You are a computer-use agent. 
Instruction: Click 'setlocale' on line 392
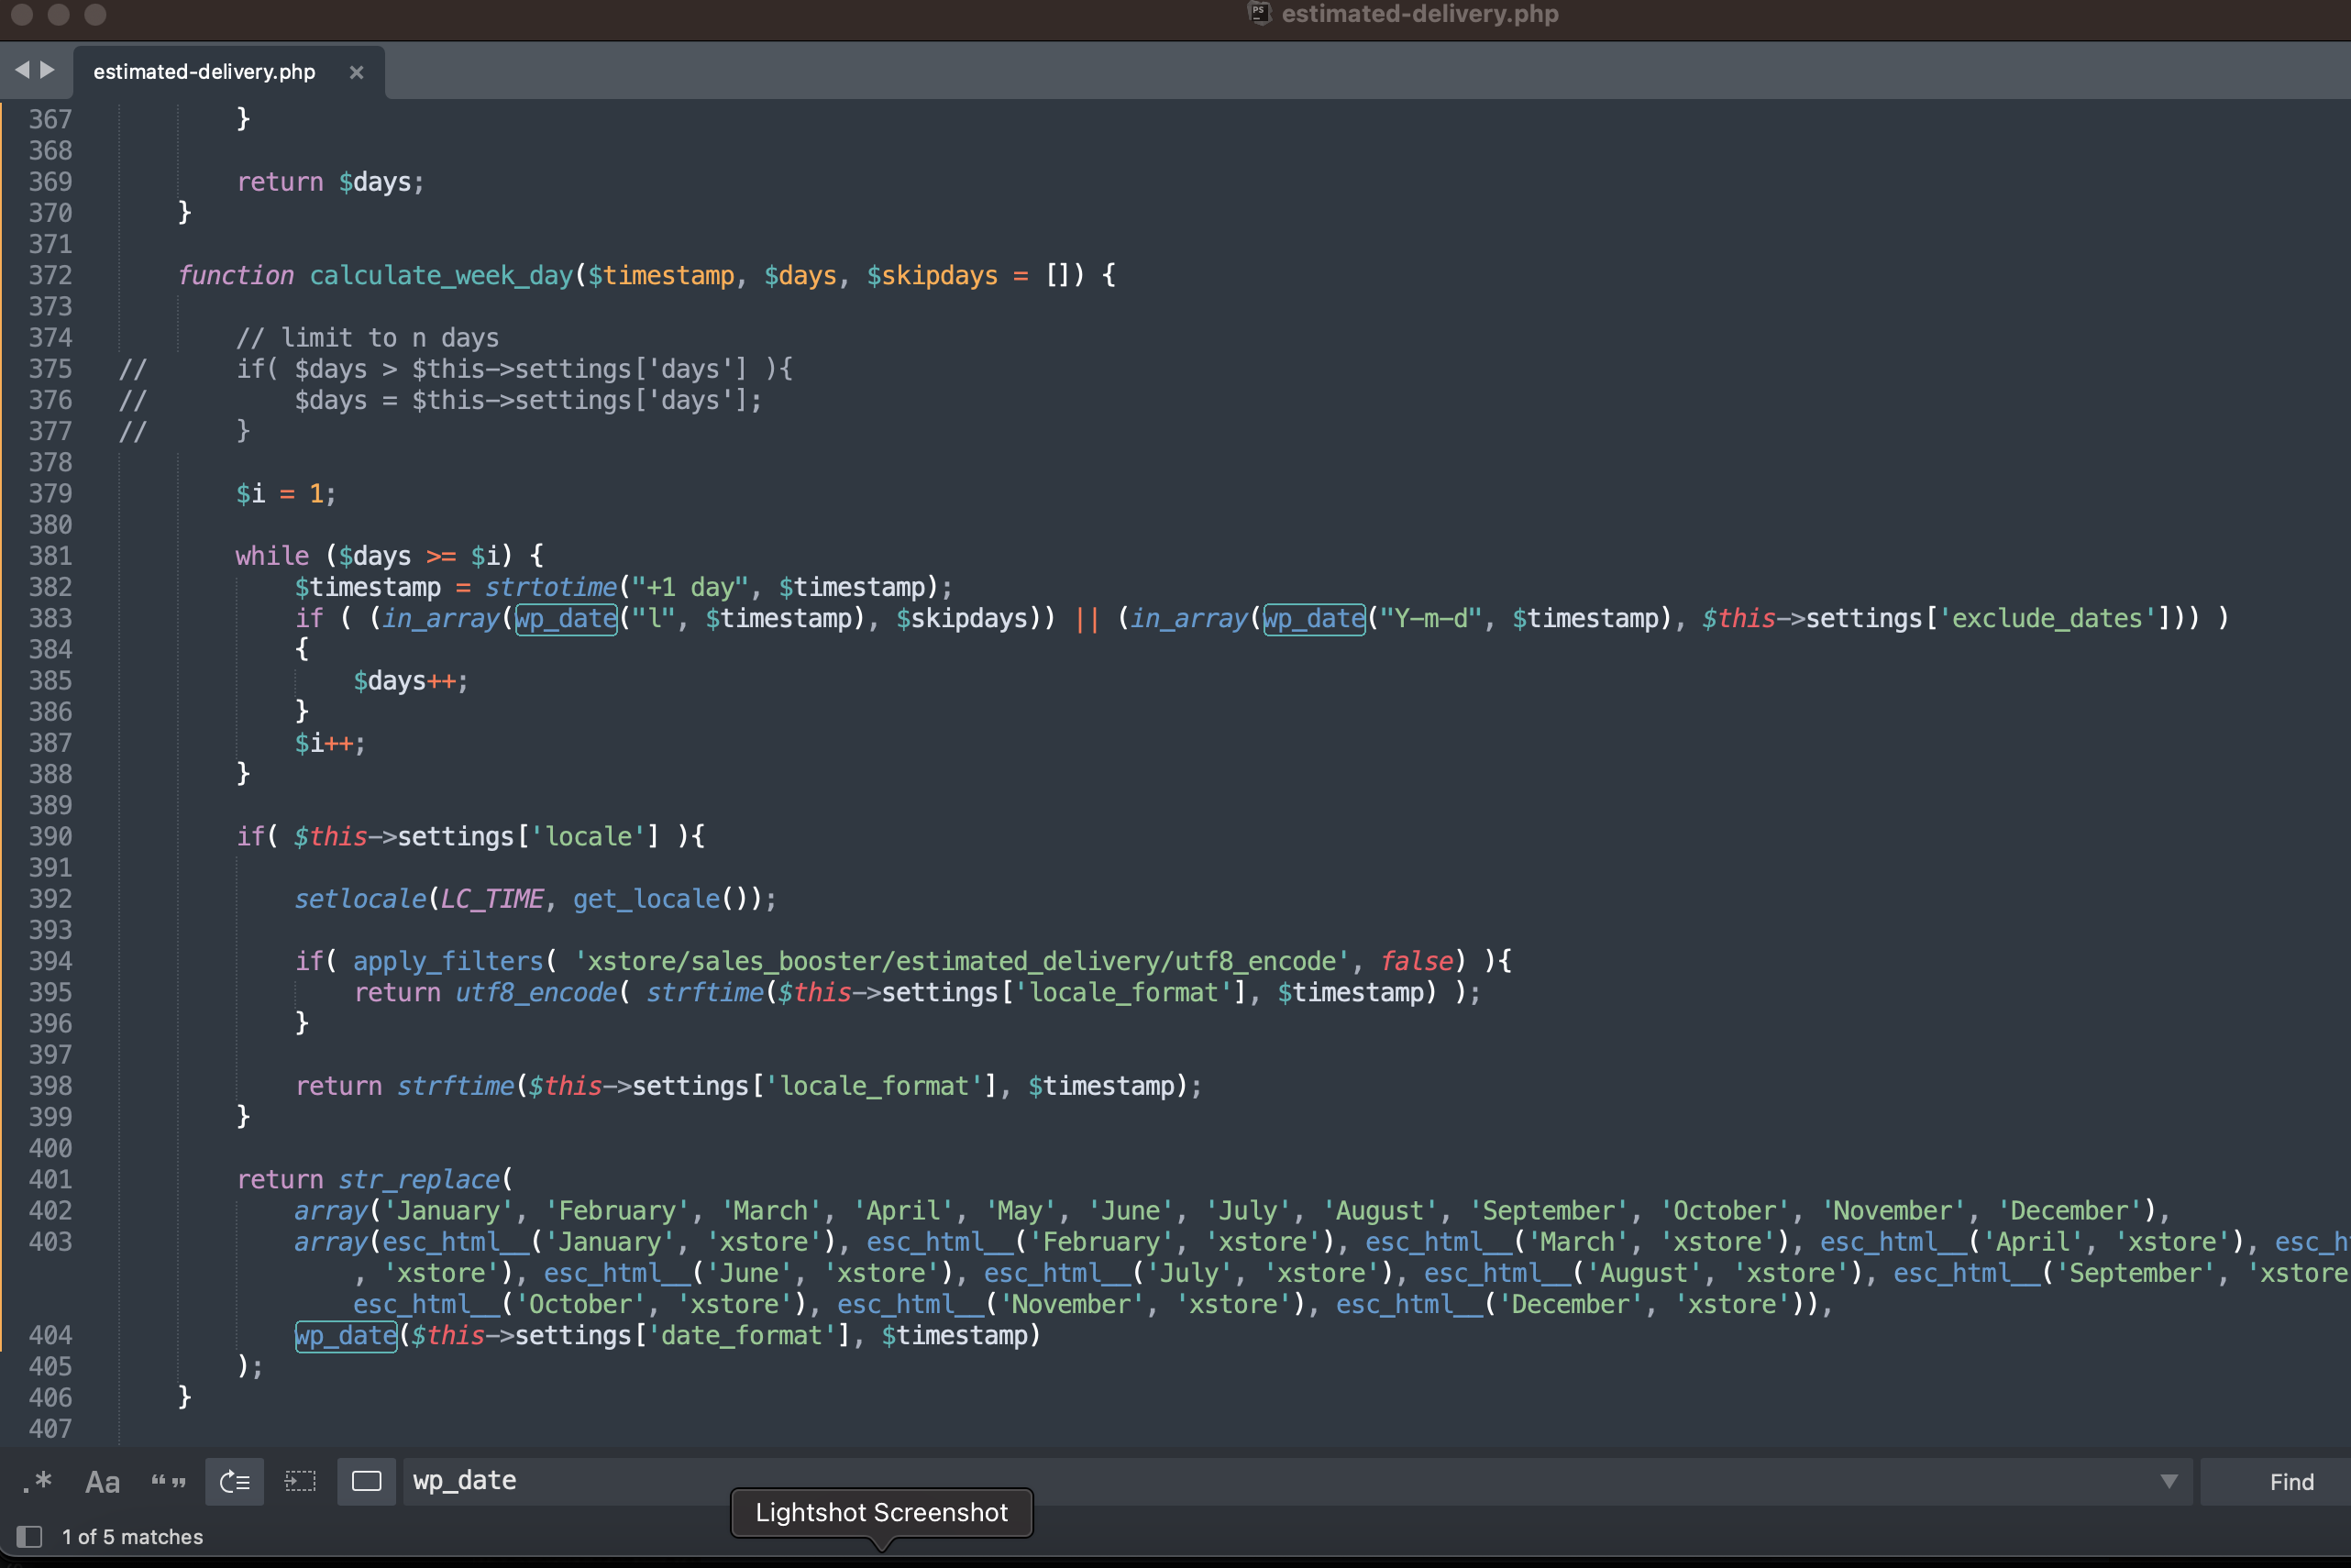pos(360,899)
